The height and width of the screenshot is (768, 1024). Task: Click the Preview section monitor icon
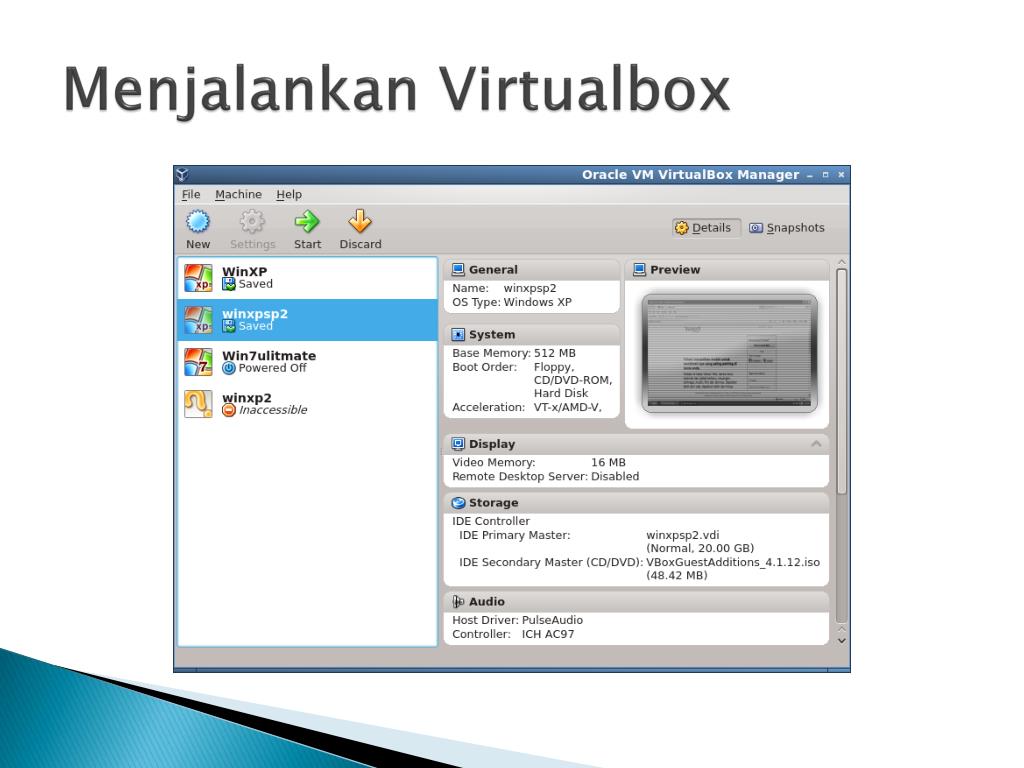pyautogui.click(x=639, y=270)
